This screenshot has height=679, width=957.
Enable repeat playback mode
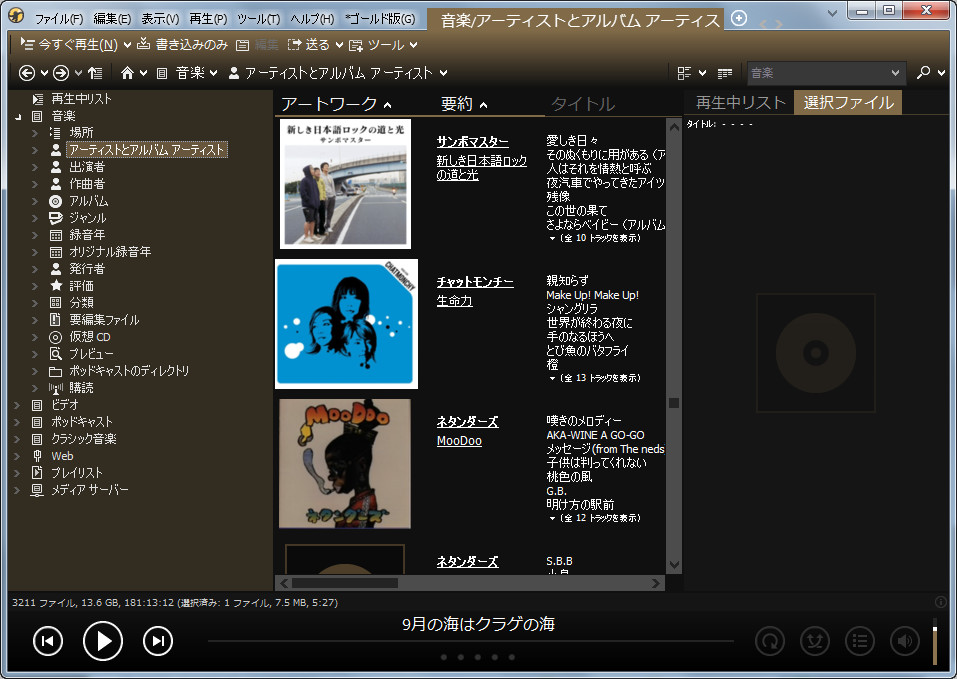(x=770, y=641)
